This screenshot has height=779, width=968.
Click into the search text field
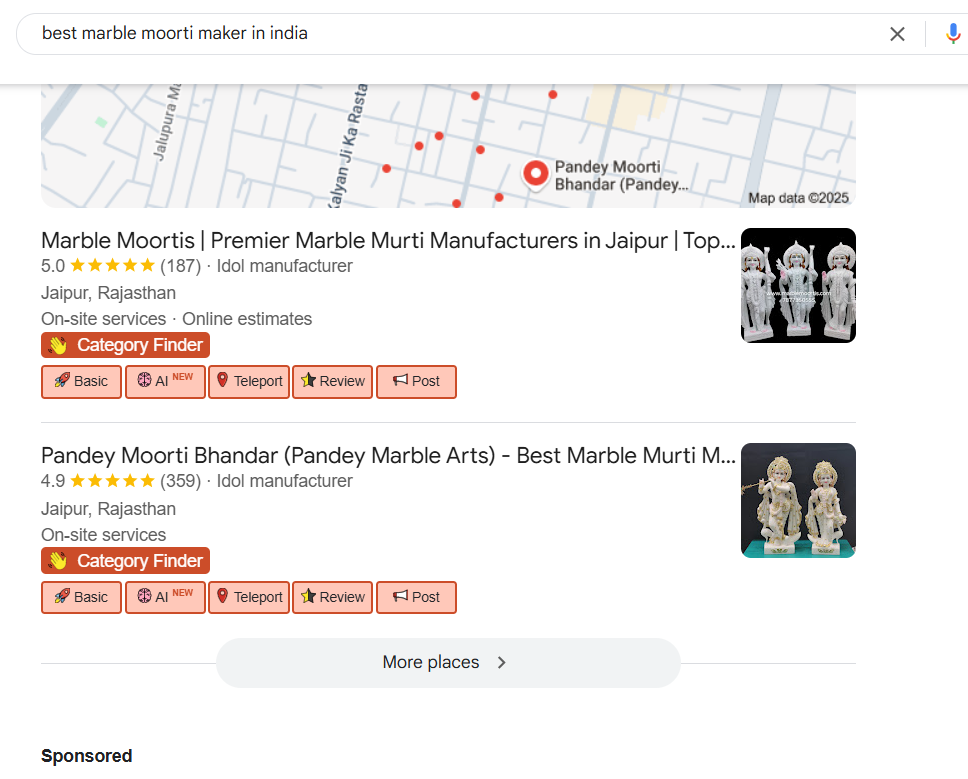pyautogui.click(x=450, y=34)
